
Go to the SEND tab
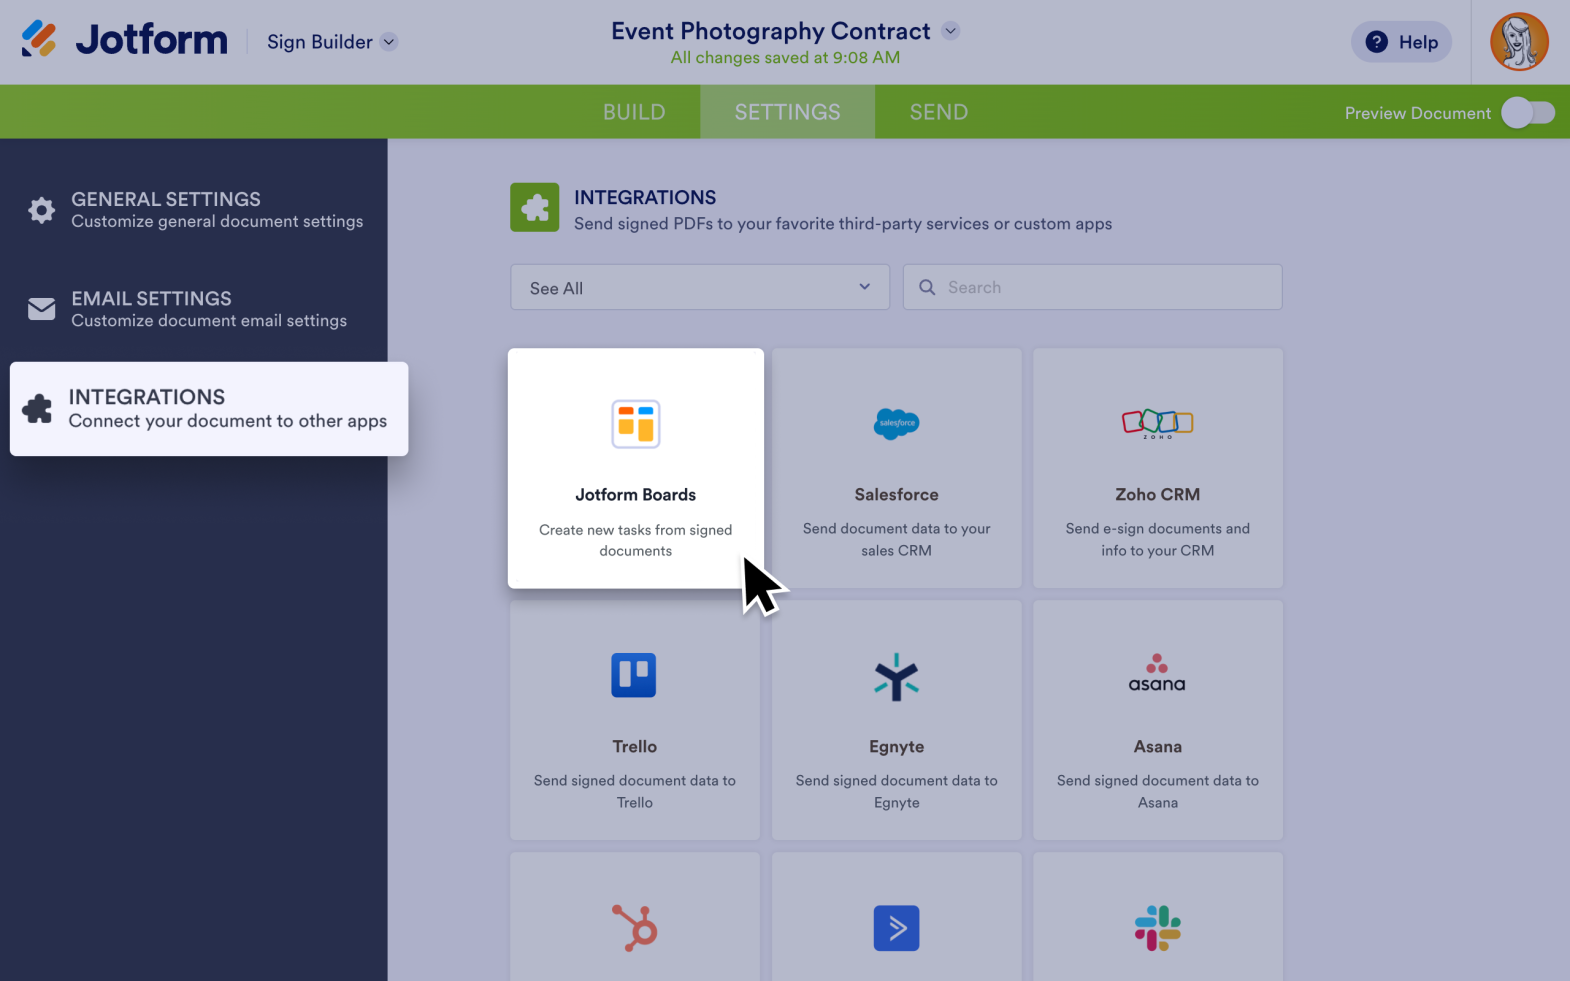pyautogui.click(x=938, y=112)
